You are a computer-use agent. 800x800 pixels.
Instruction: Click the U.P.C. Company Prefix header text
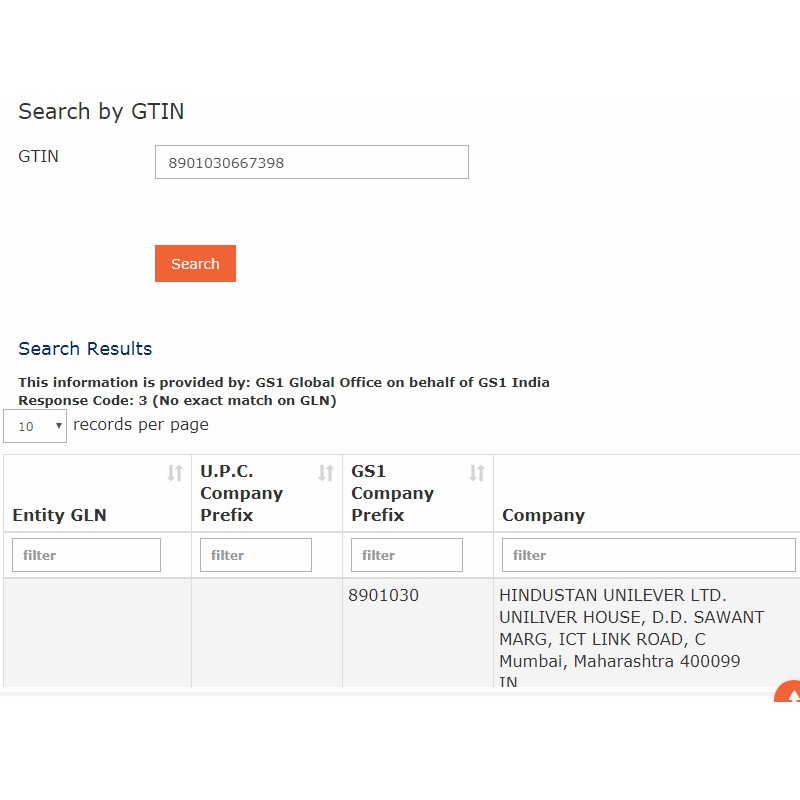pos(241,493)
